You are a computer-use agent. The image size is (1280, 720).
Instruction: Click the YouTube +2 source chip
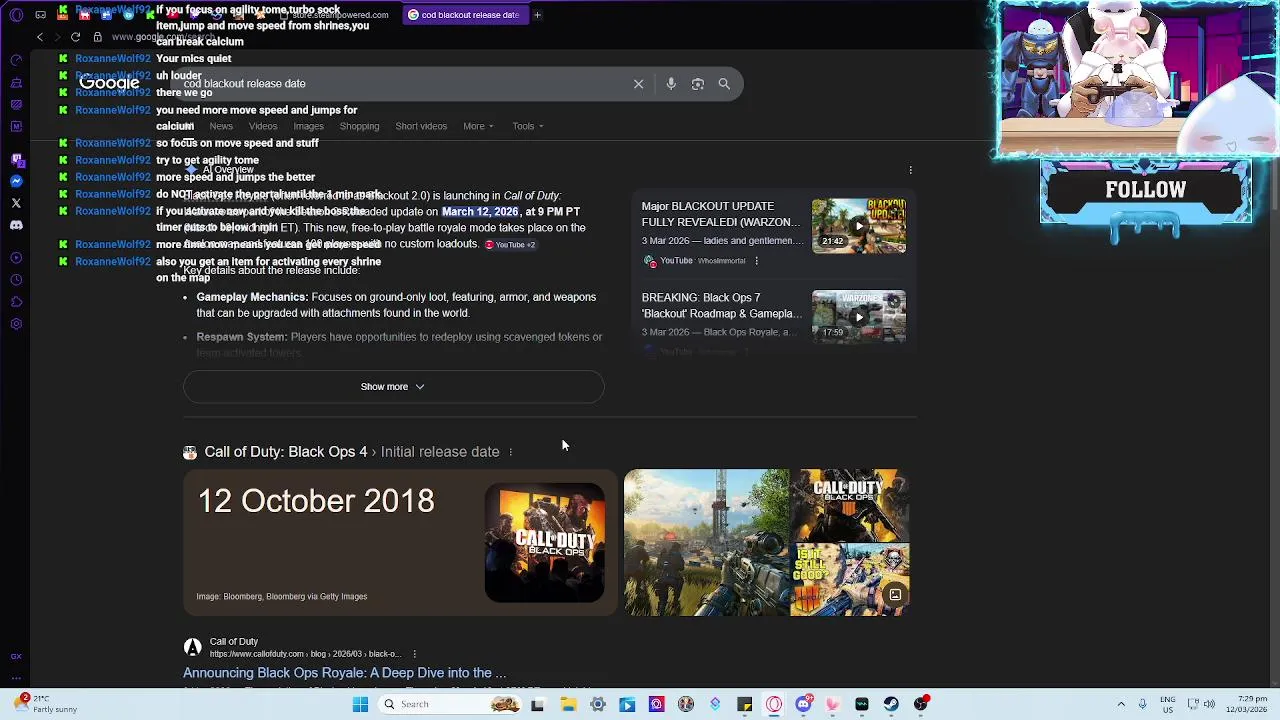(x=510, y=245)
